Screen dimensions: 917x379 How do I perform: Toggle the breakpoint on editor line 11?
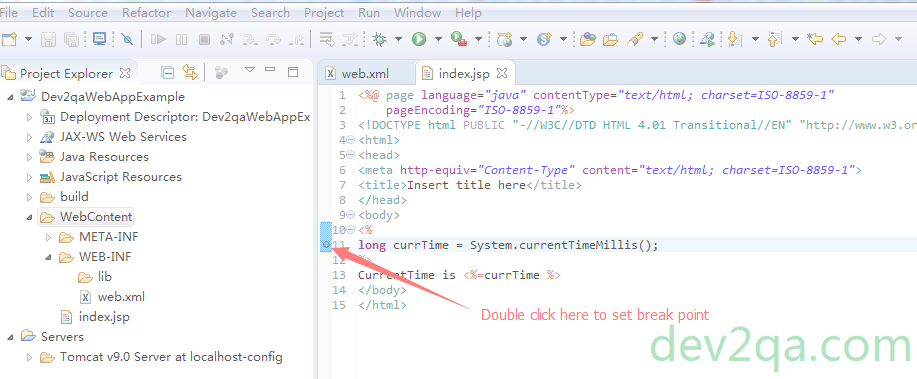[326, 245]
